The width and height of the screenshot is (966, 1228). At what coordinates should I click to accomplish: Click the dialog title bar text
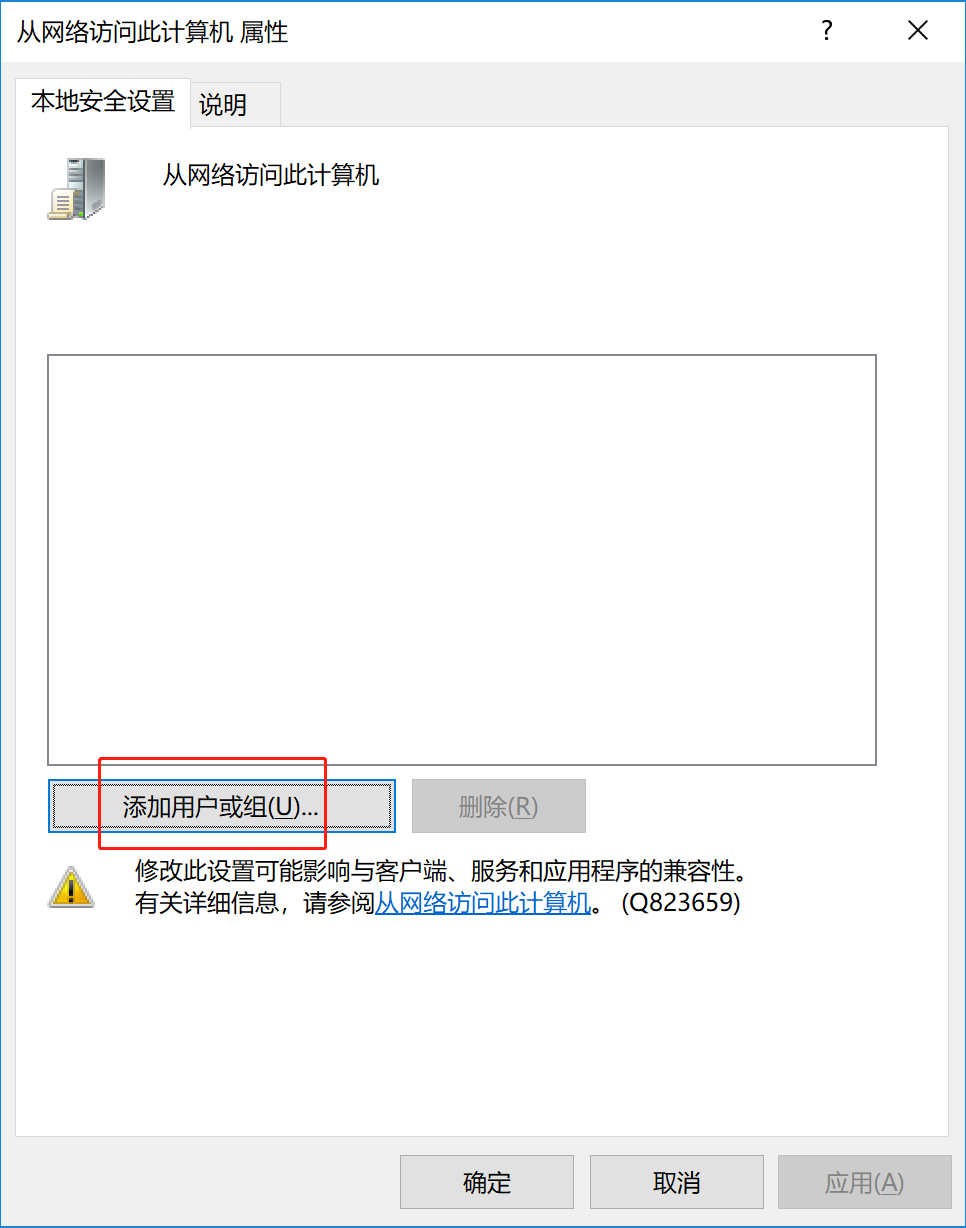click(153, 32)
